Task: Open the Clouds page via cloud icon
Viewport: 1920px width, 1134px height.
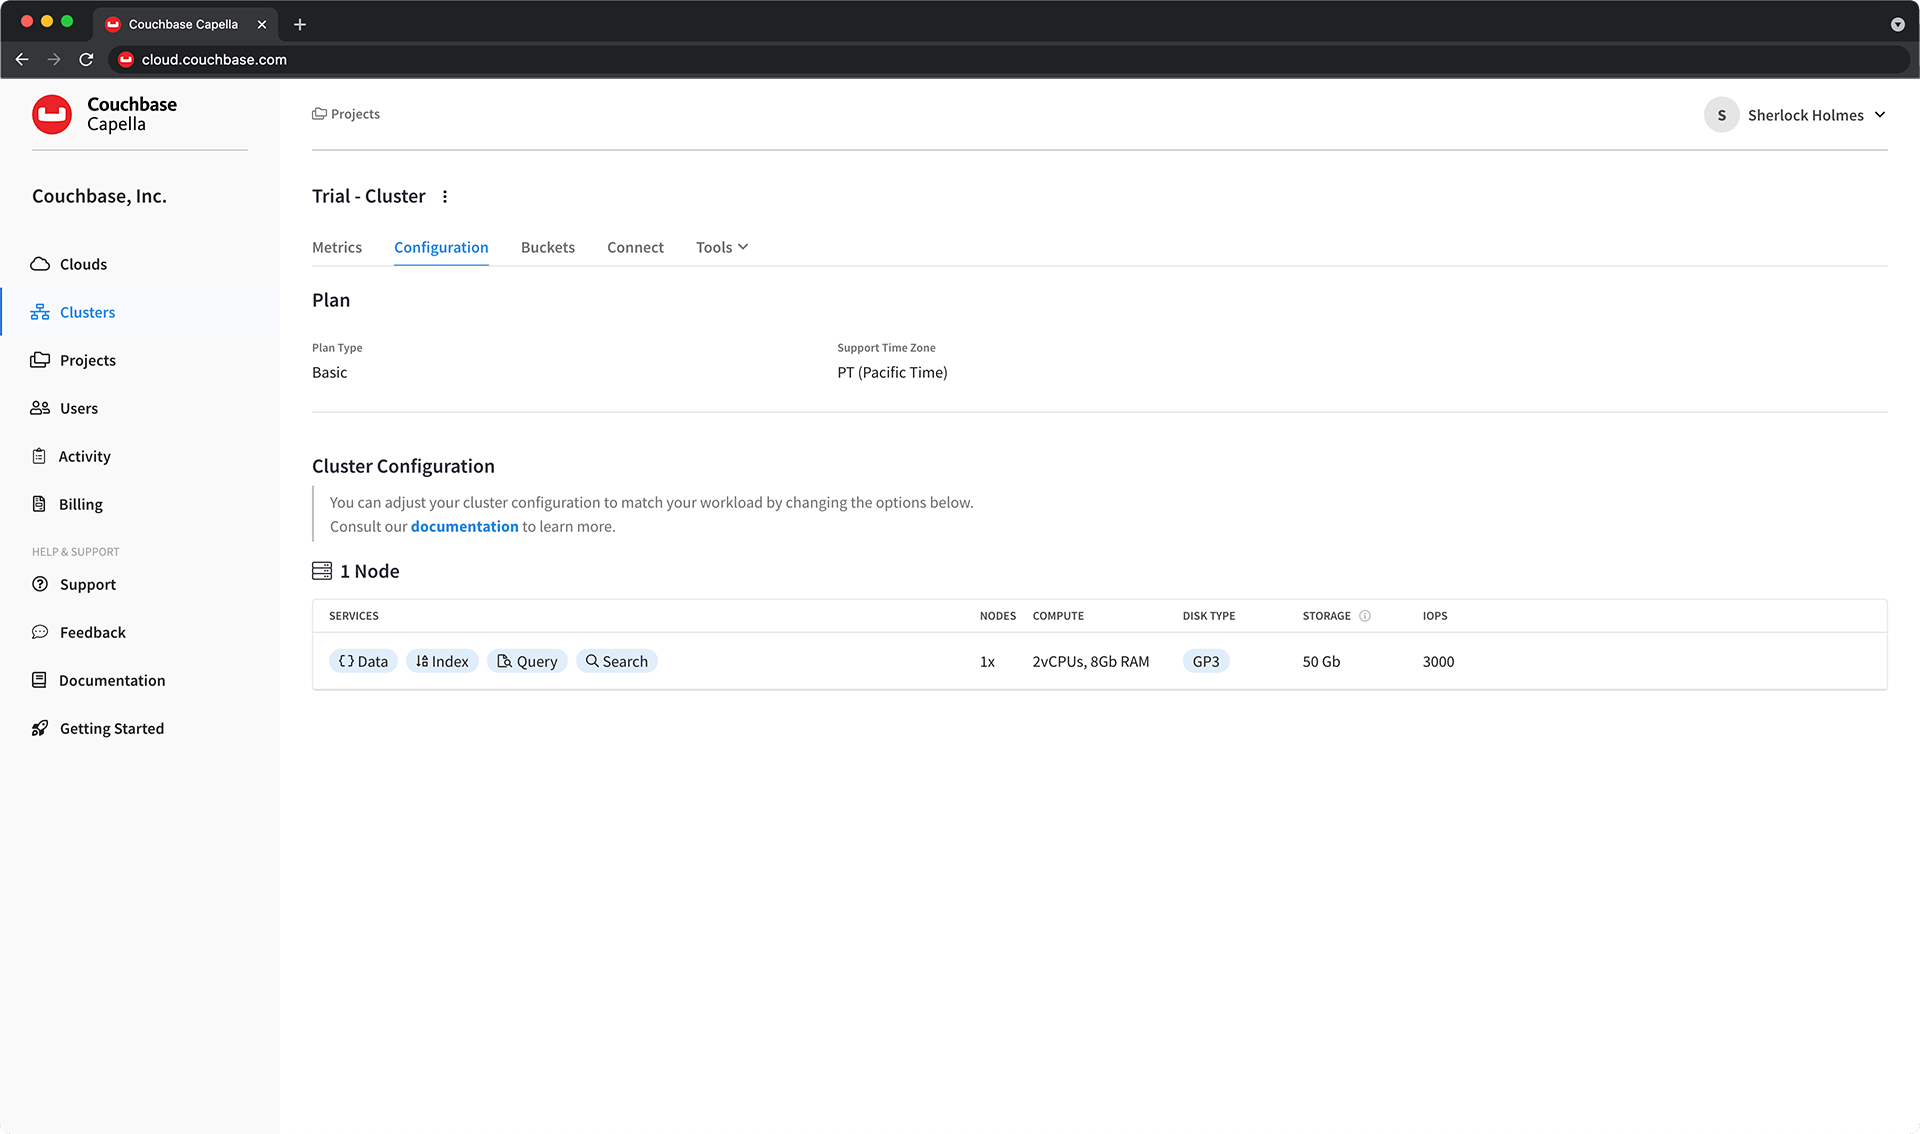Action: pos(40,264)
